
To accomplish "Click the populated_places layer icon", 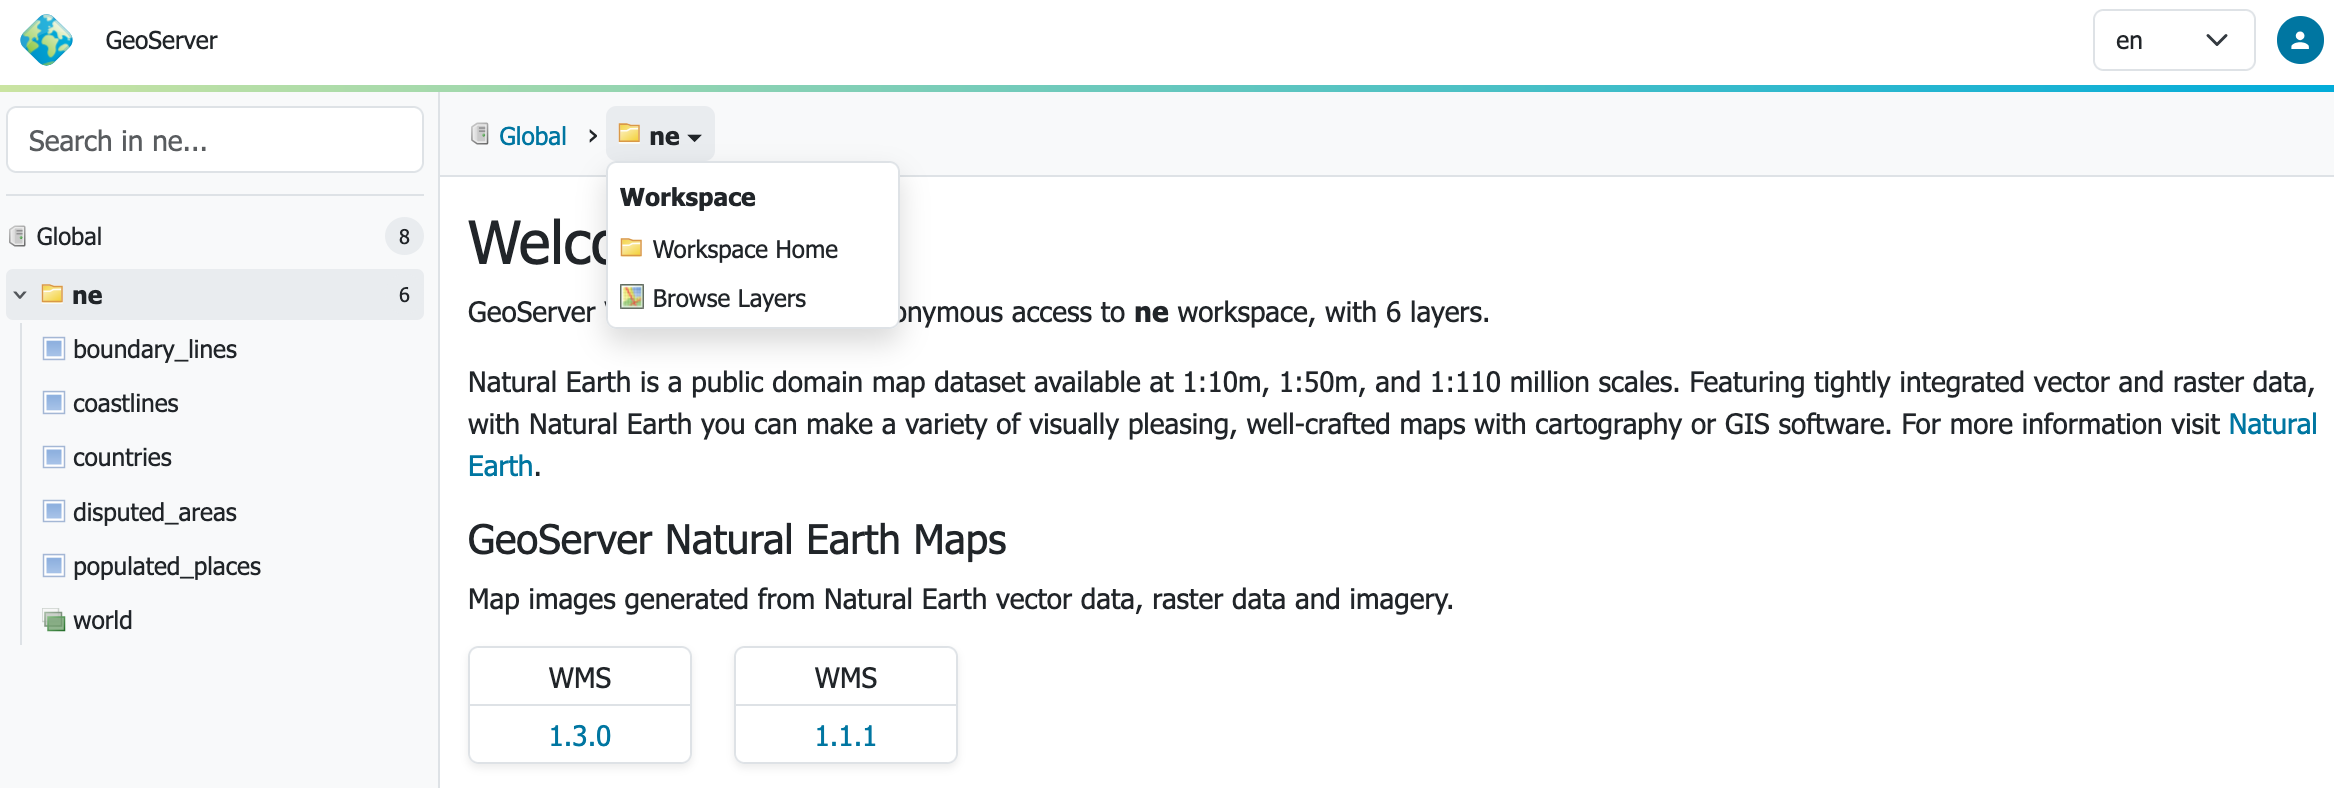I will 54,566.
